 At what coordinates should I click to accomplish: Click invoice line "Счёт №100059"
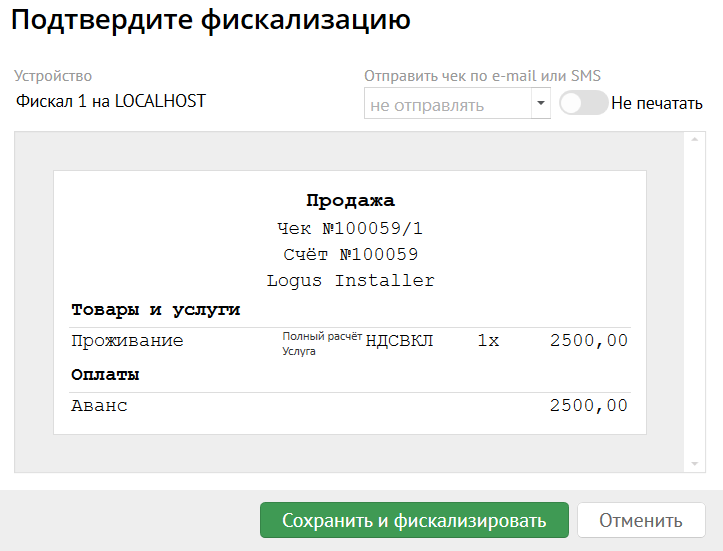pos(350,254)
